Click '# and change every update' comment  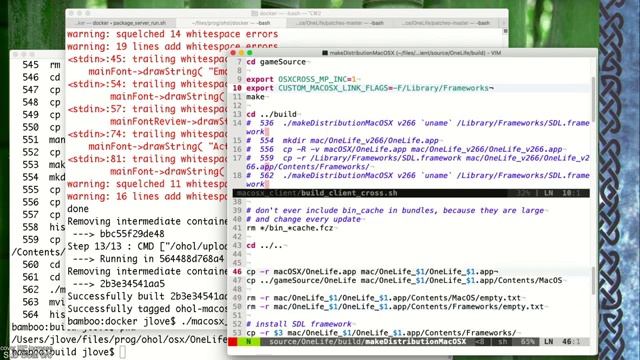click(x=304, y=219)
